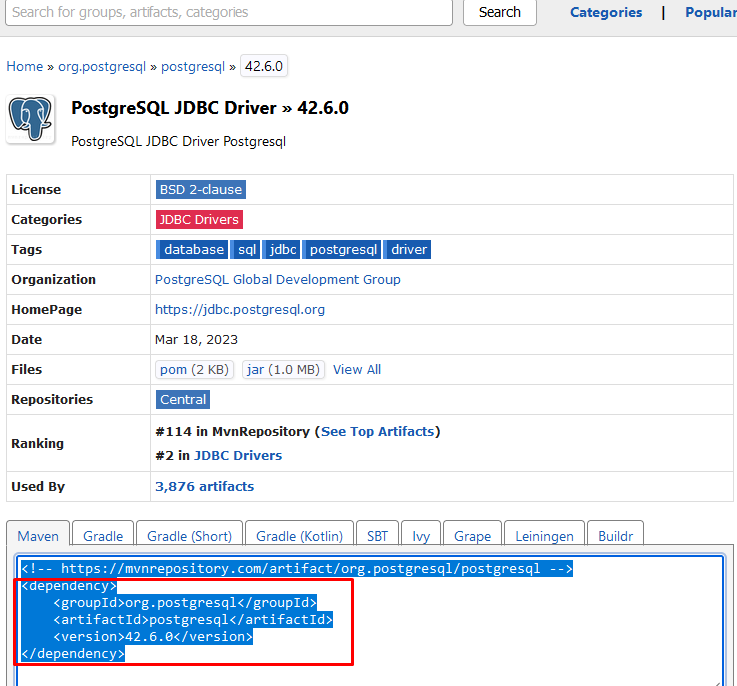Click the Mar 18, 2023 date value
The width and height of the screenshot is (737, 686).
[x=196, y=340]
